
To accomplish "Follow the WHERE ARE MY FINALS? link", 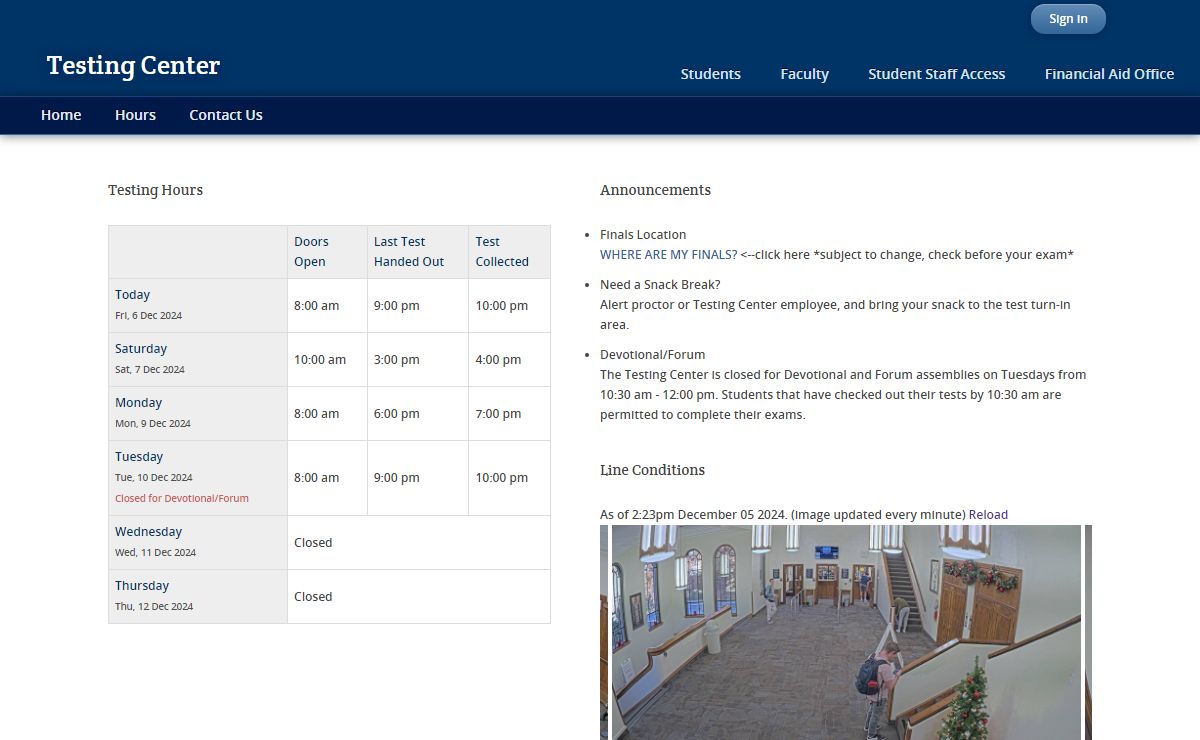I will [x=668, y=255].
